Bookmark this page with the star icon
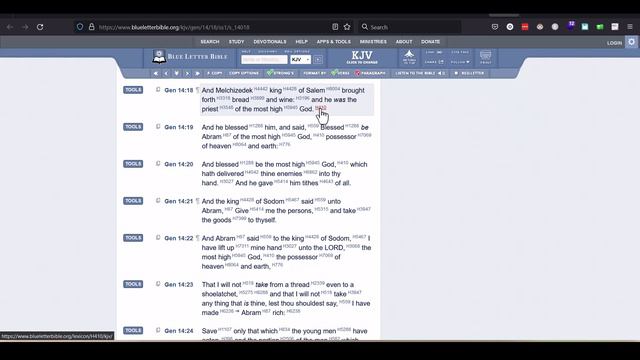Screen dimensions: 640x360 click(347, 27)
